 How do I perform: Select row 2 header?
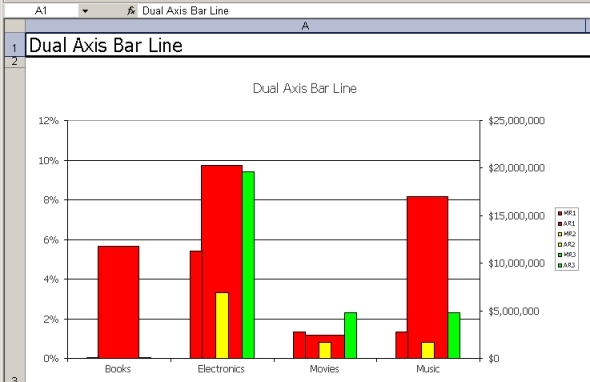click(x=15, y=62)
